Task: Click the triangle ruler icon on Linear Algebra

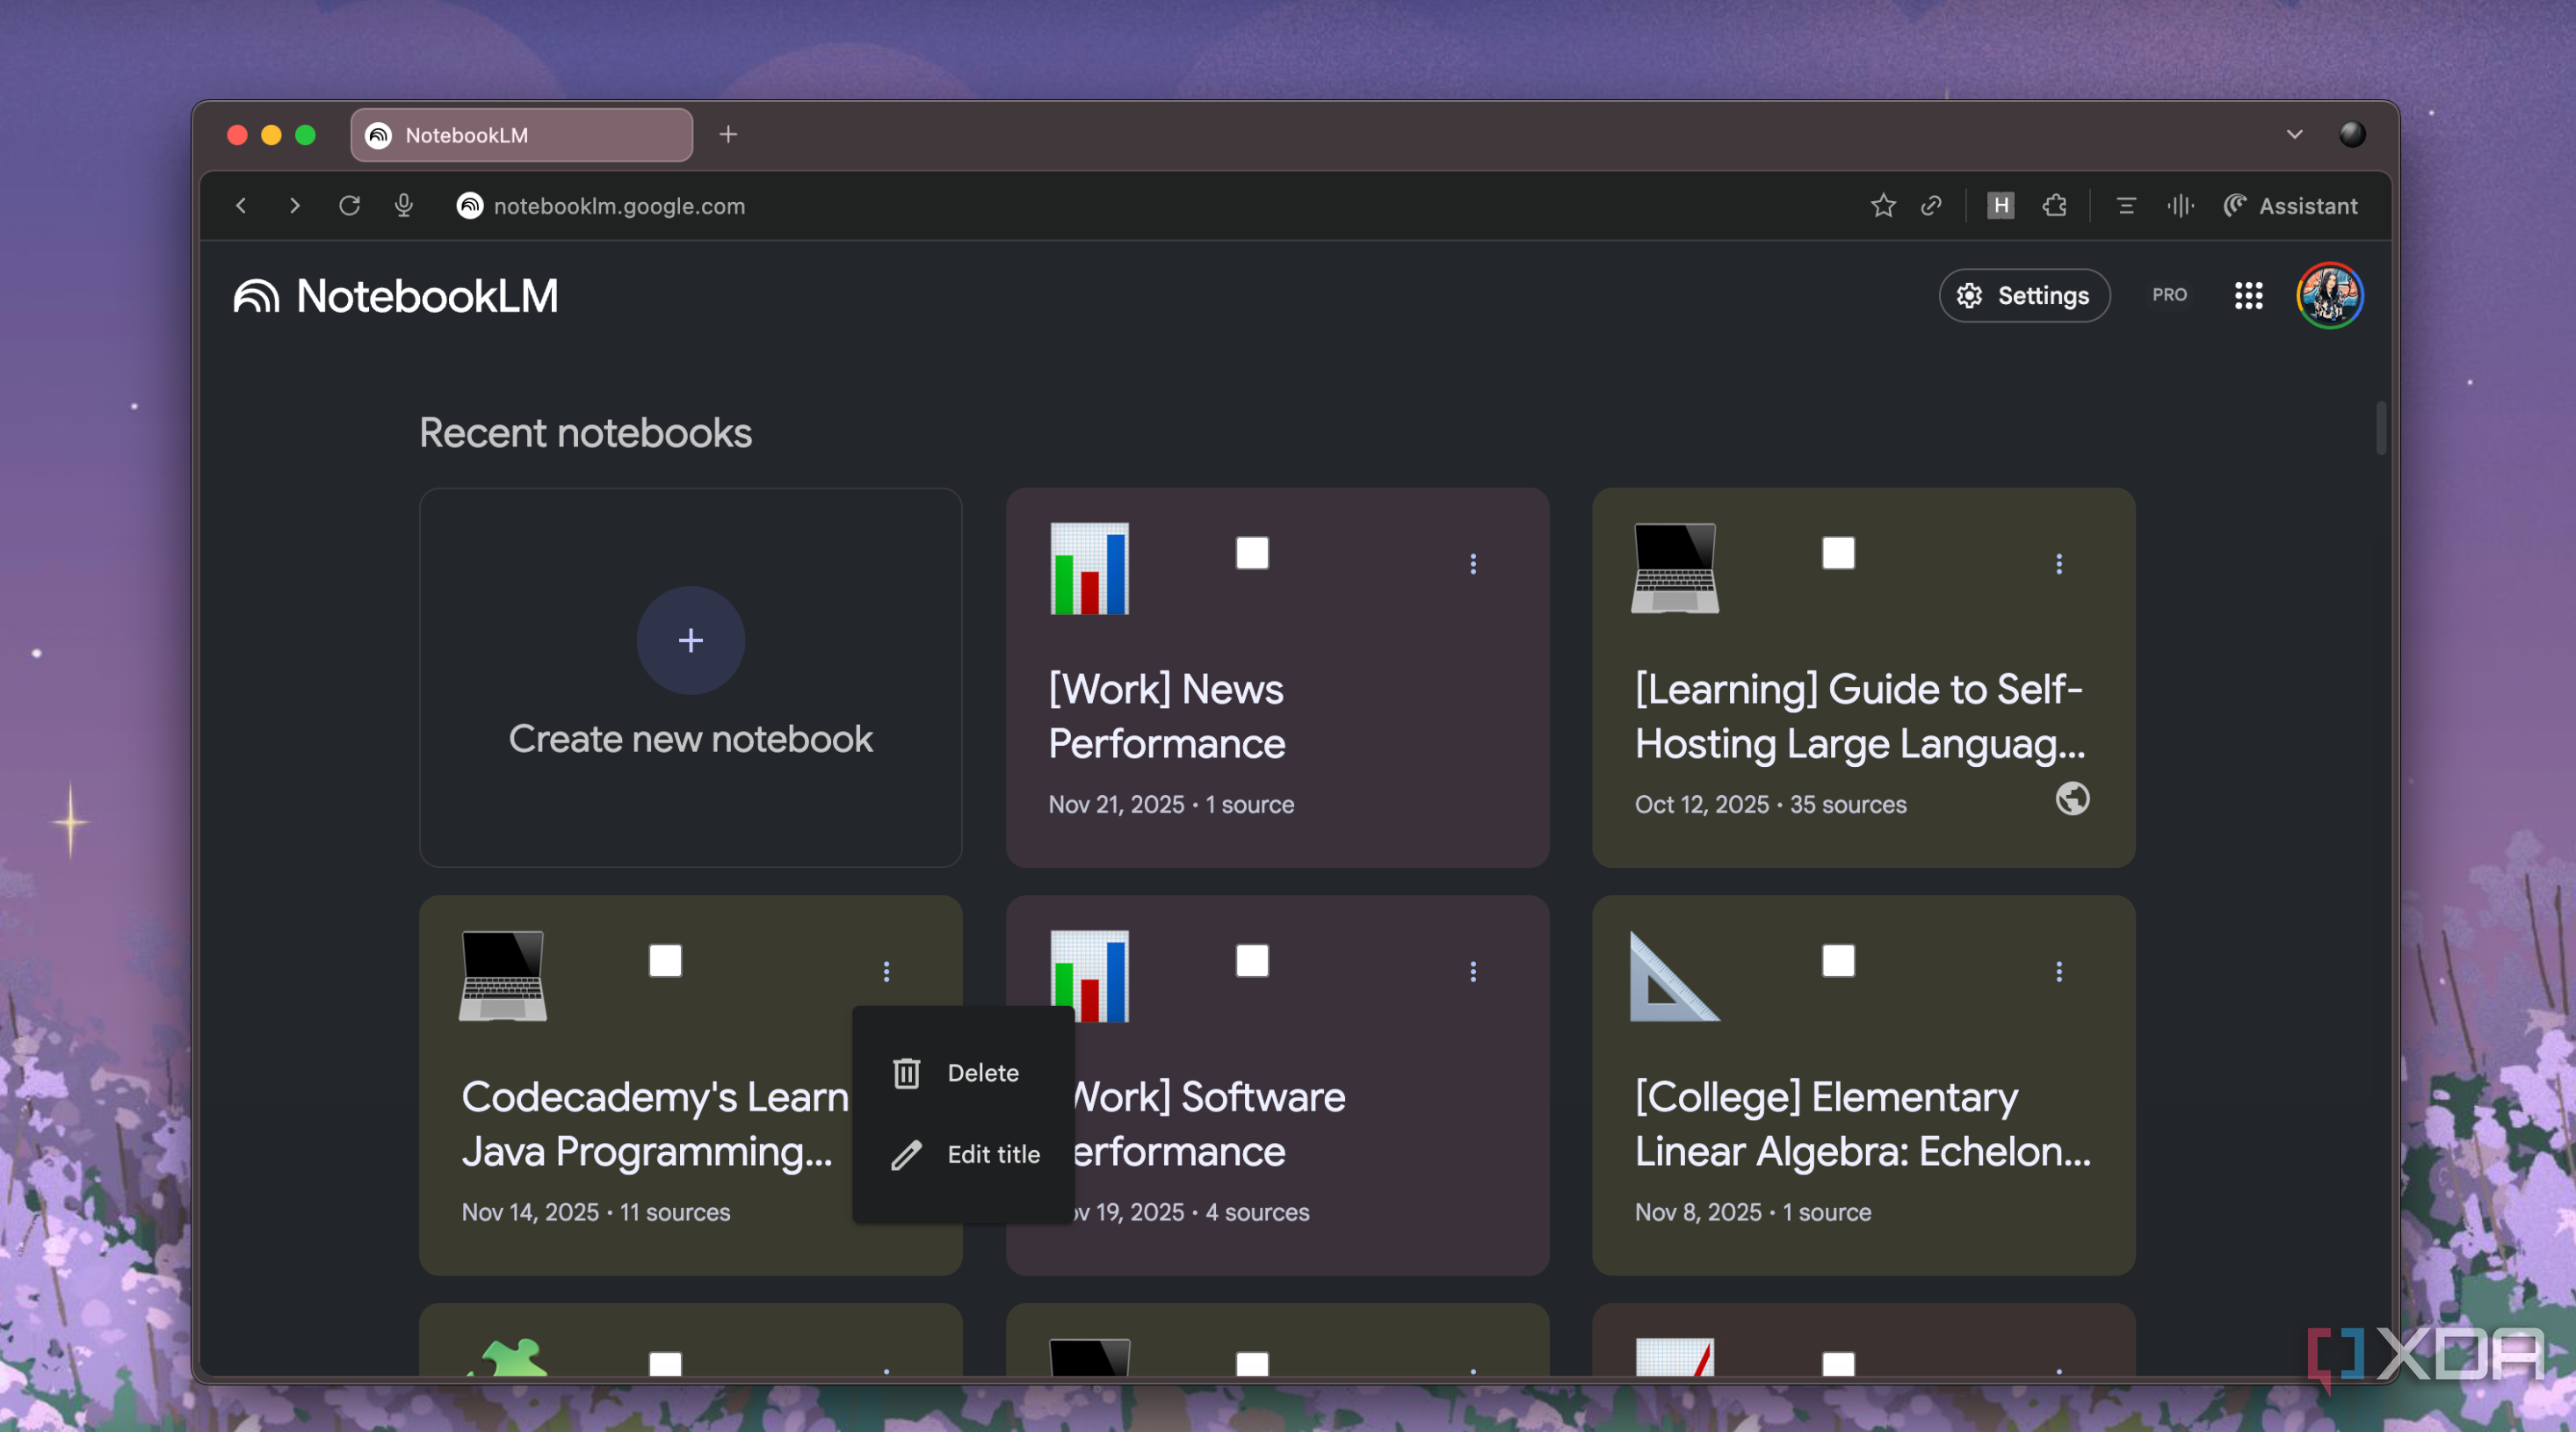Action: point(1674,976)
